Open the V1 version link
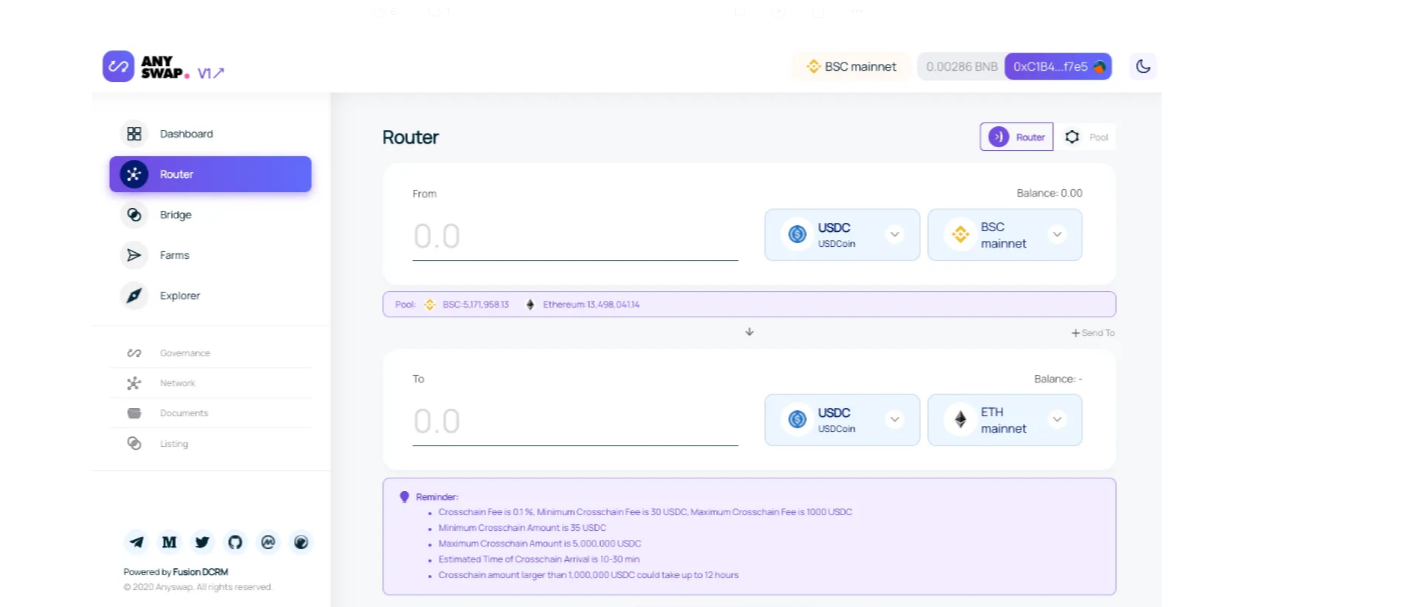1408x607 pixels. click(x=211, y=73)
